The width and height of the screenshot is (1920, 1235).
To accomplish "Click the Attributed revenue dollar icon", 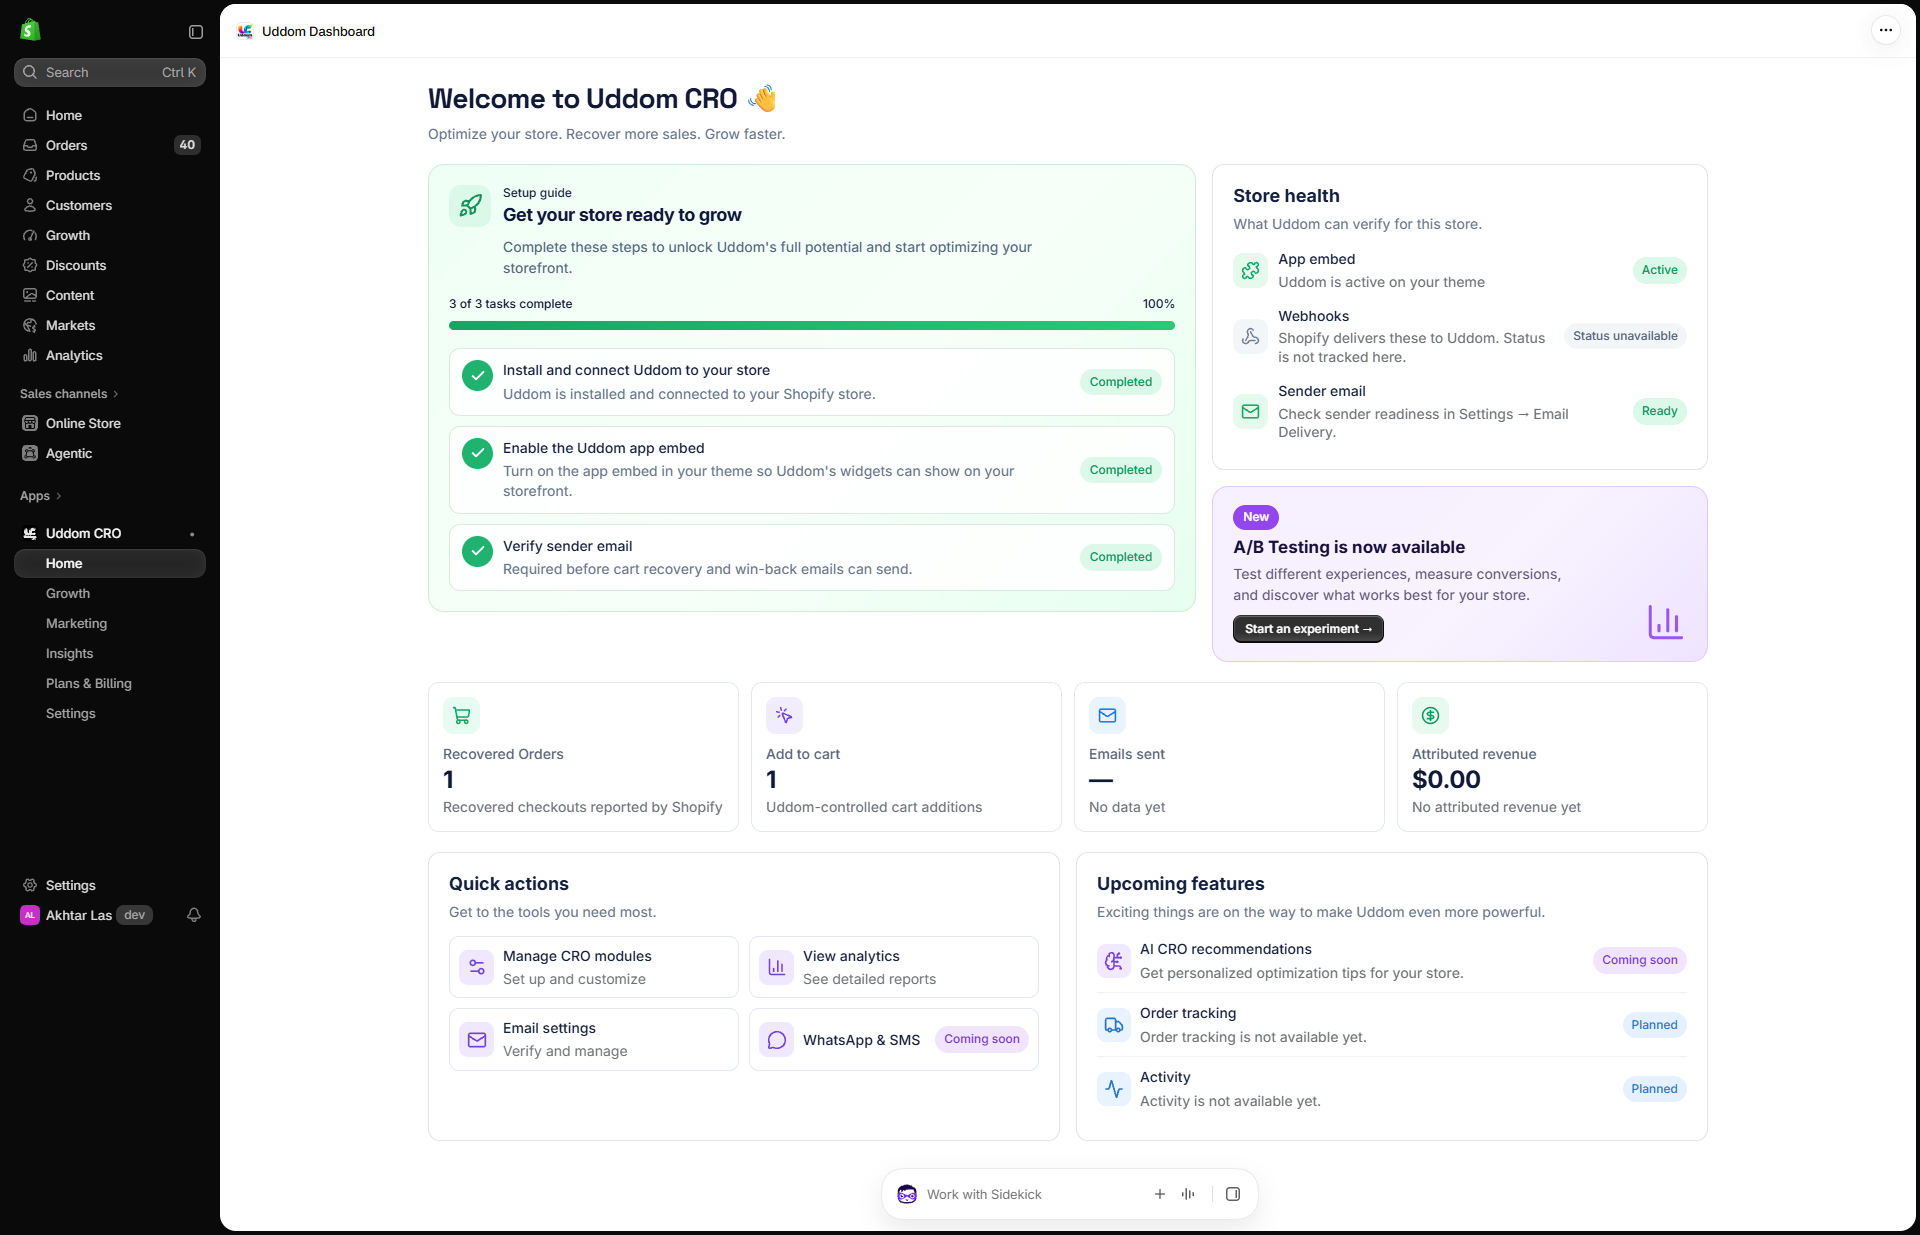I will (1430, 715).
